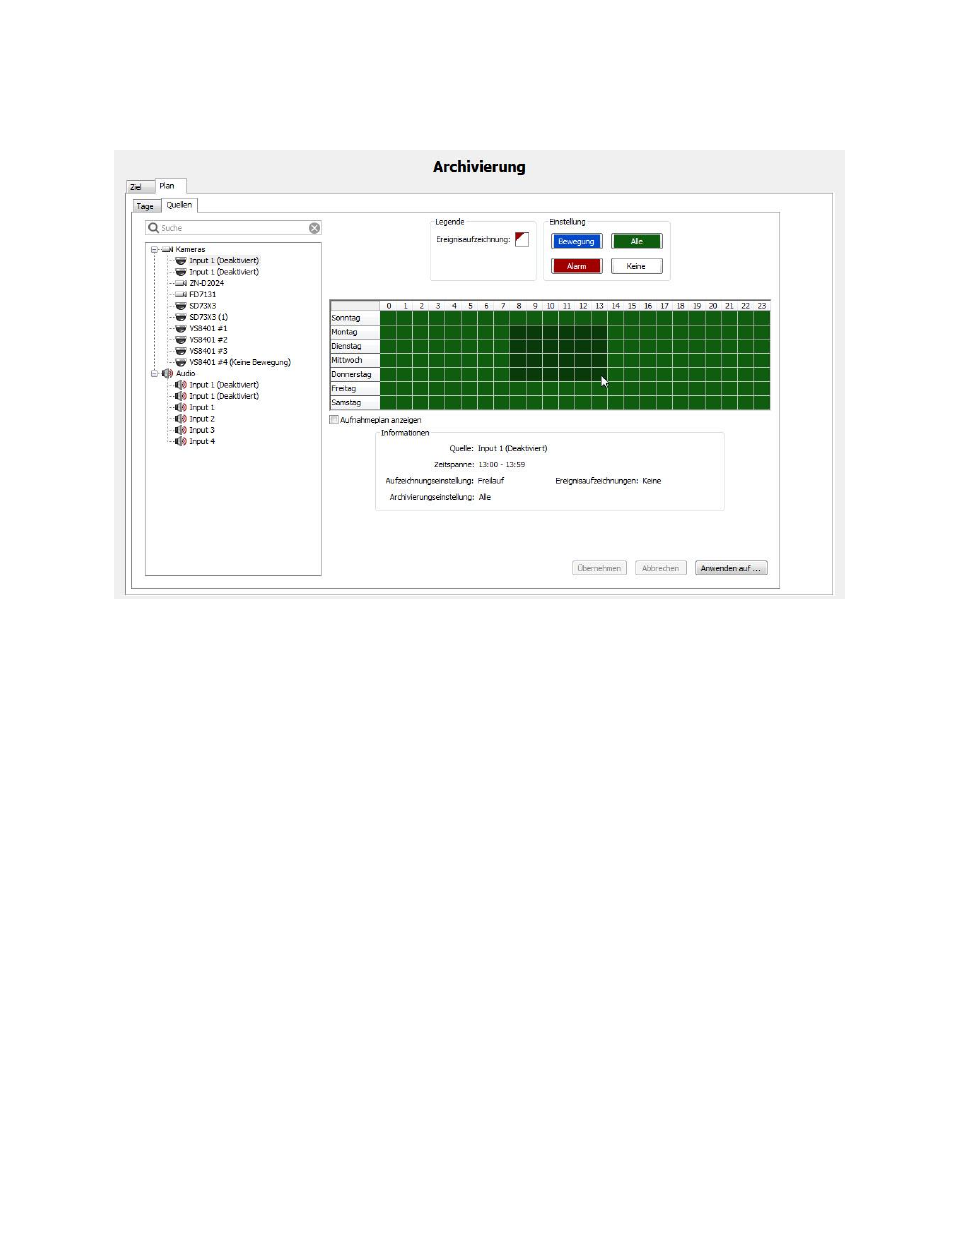Focus the Suche search input field

pos(233,228)
